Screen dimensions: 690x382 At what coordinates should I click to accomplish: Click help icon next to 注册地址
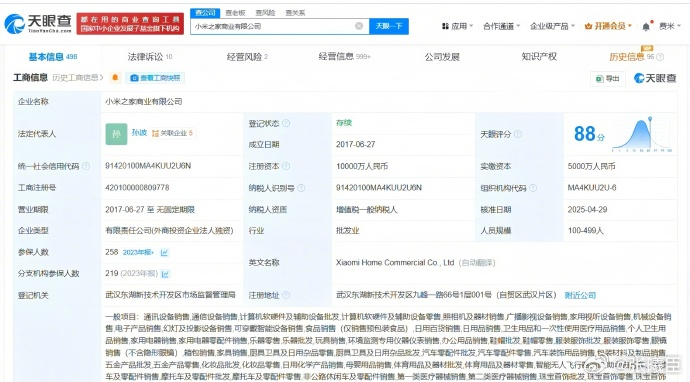coord(286,295)
